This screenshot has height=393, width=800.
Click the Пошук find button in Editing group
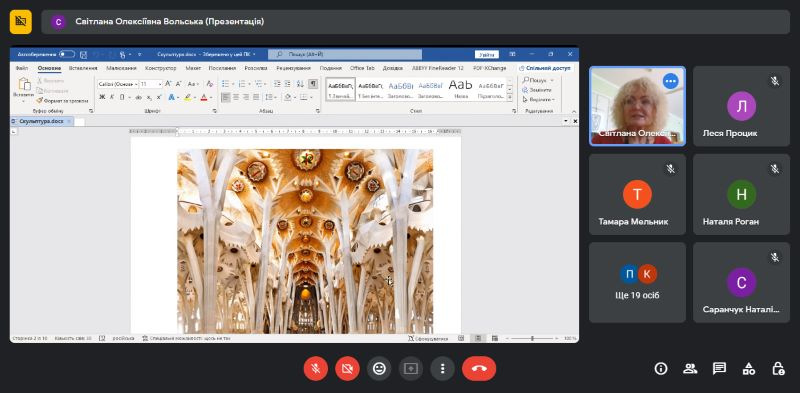537,80
